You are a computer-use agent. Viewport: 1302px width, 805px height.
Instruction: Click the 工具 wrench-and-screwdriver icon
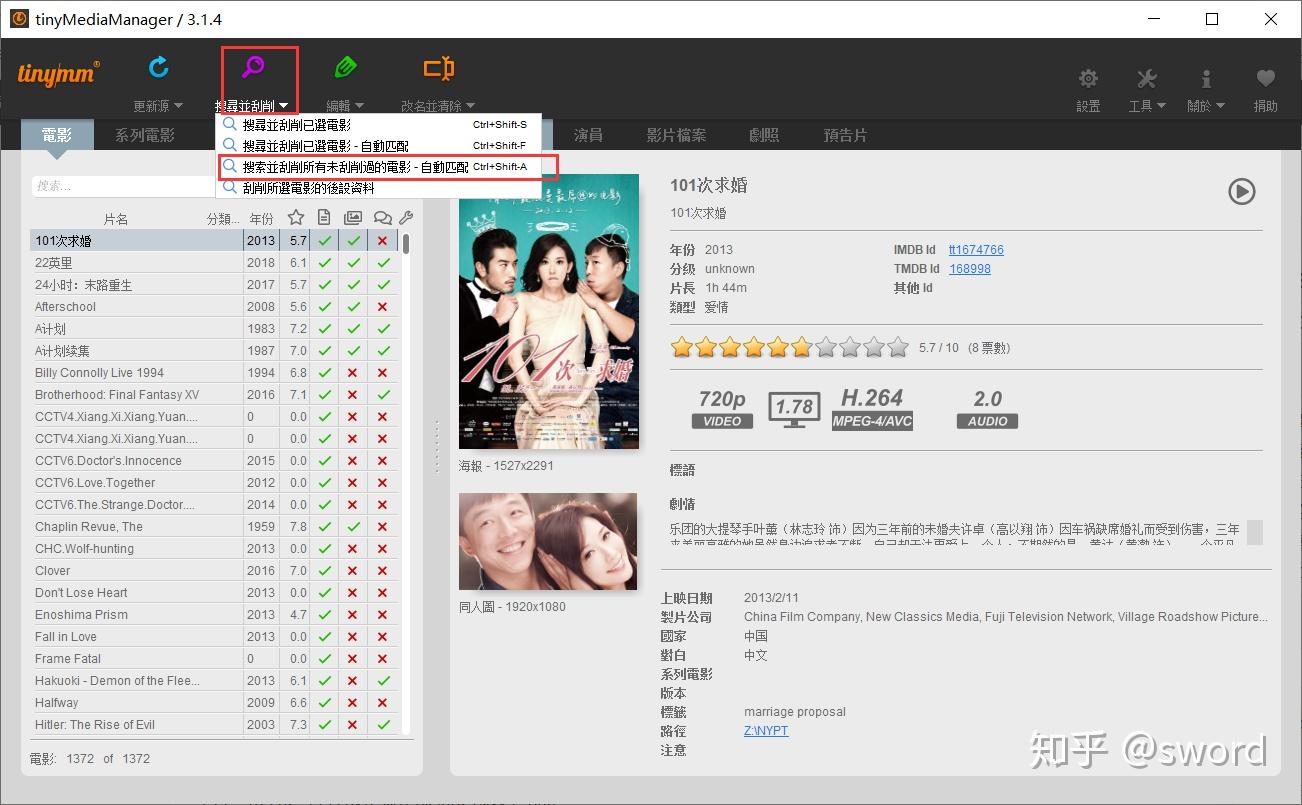click(x=1146, y=78)
